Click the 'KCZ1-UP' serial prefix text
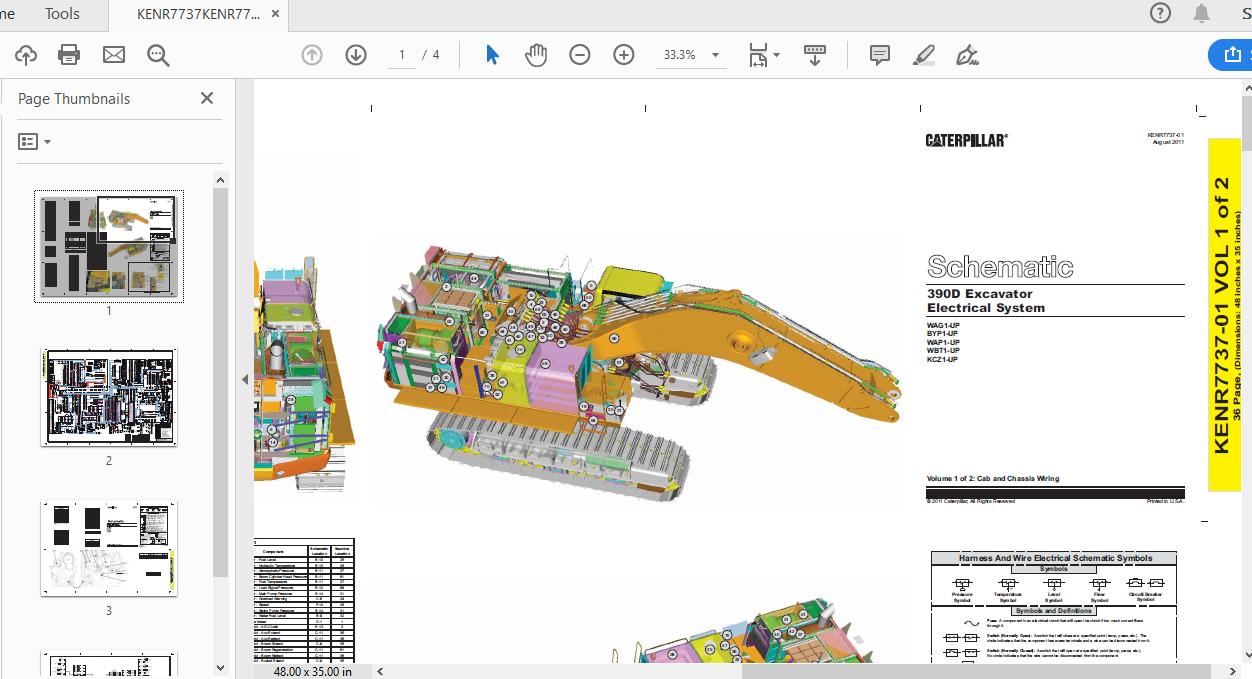This screenshot has width=1252, height=679. pyautogui.click(x=943, y=359)
